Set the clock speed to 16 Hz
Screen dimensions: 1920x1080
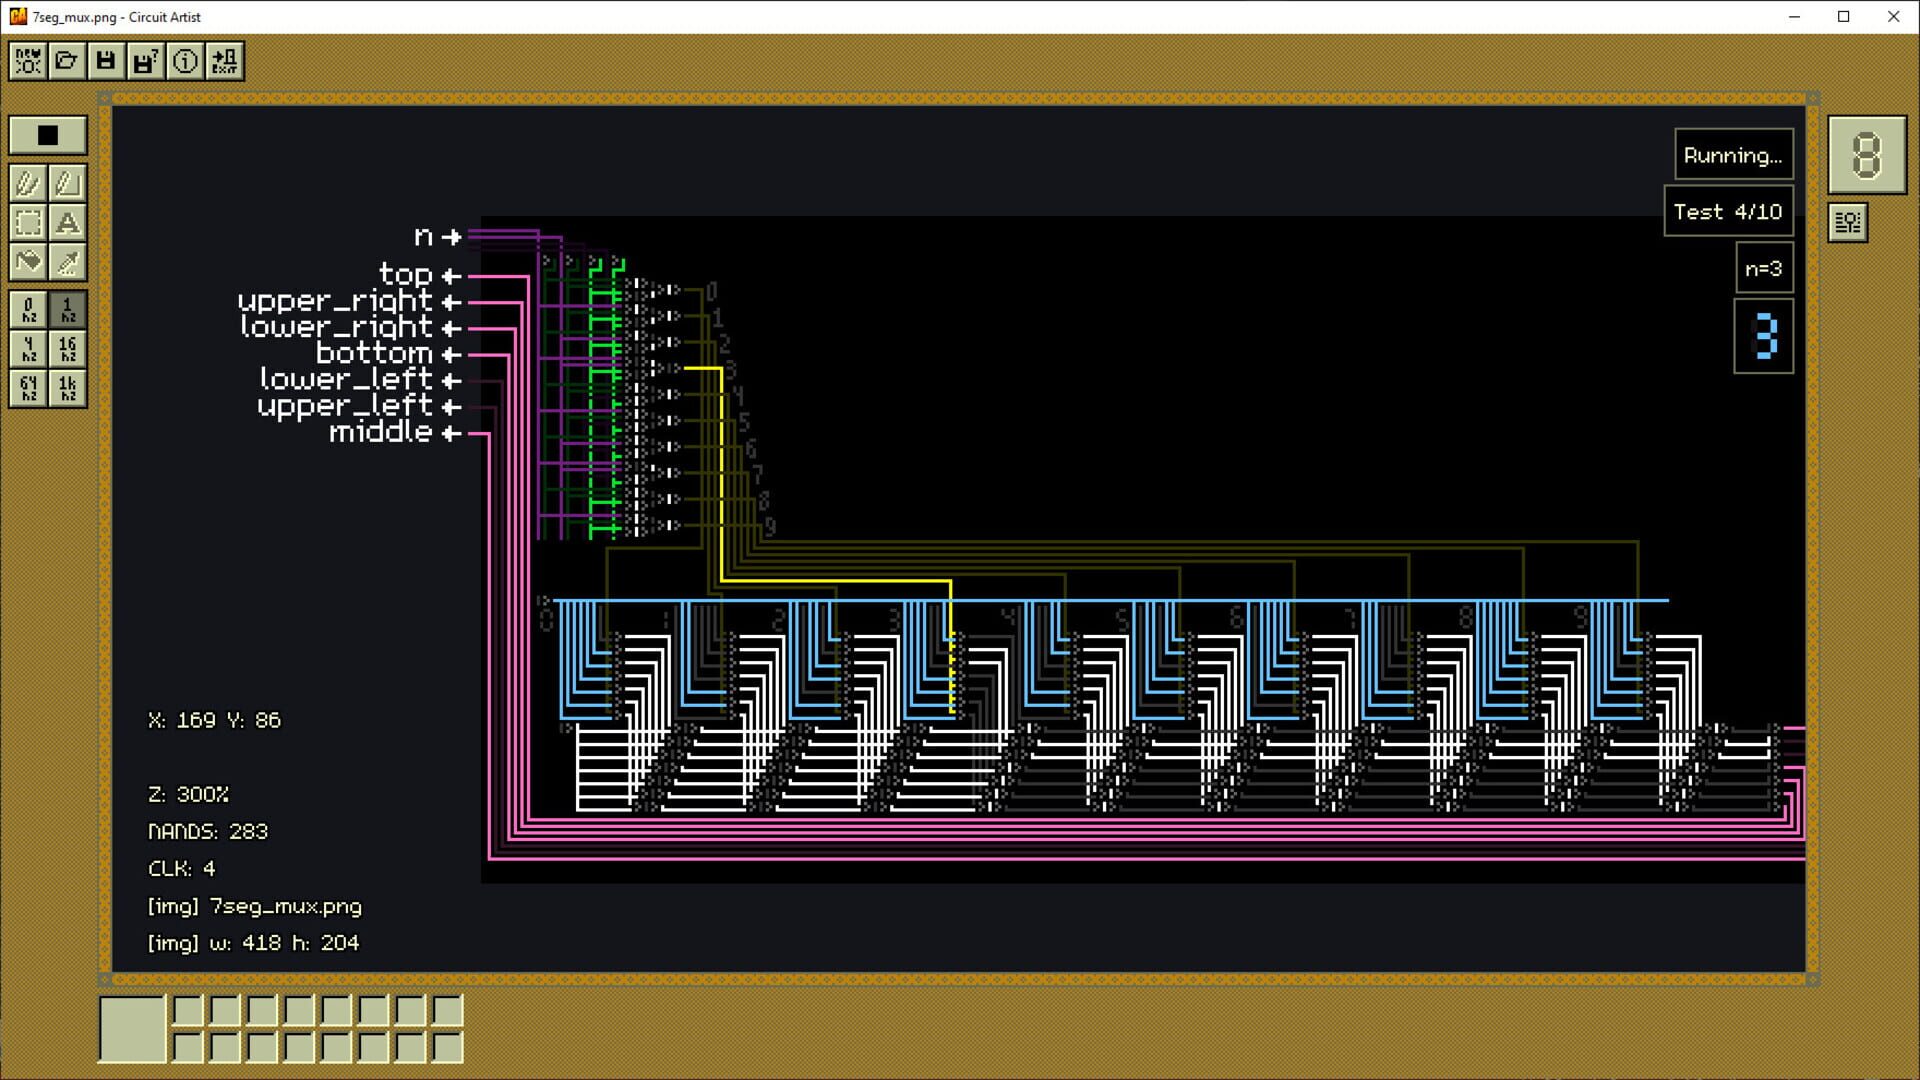coord(66,350)
